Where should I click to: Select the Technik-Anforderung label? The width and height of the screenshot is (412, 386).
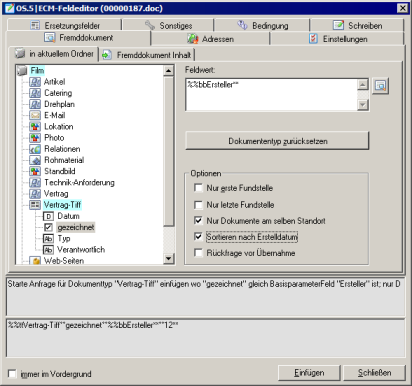pos(79,183)
